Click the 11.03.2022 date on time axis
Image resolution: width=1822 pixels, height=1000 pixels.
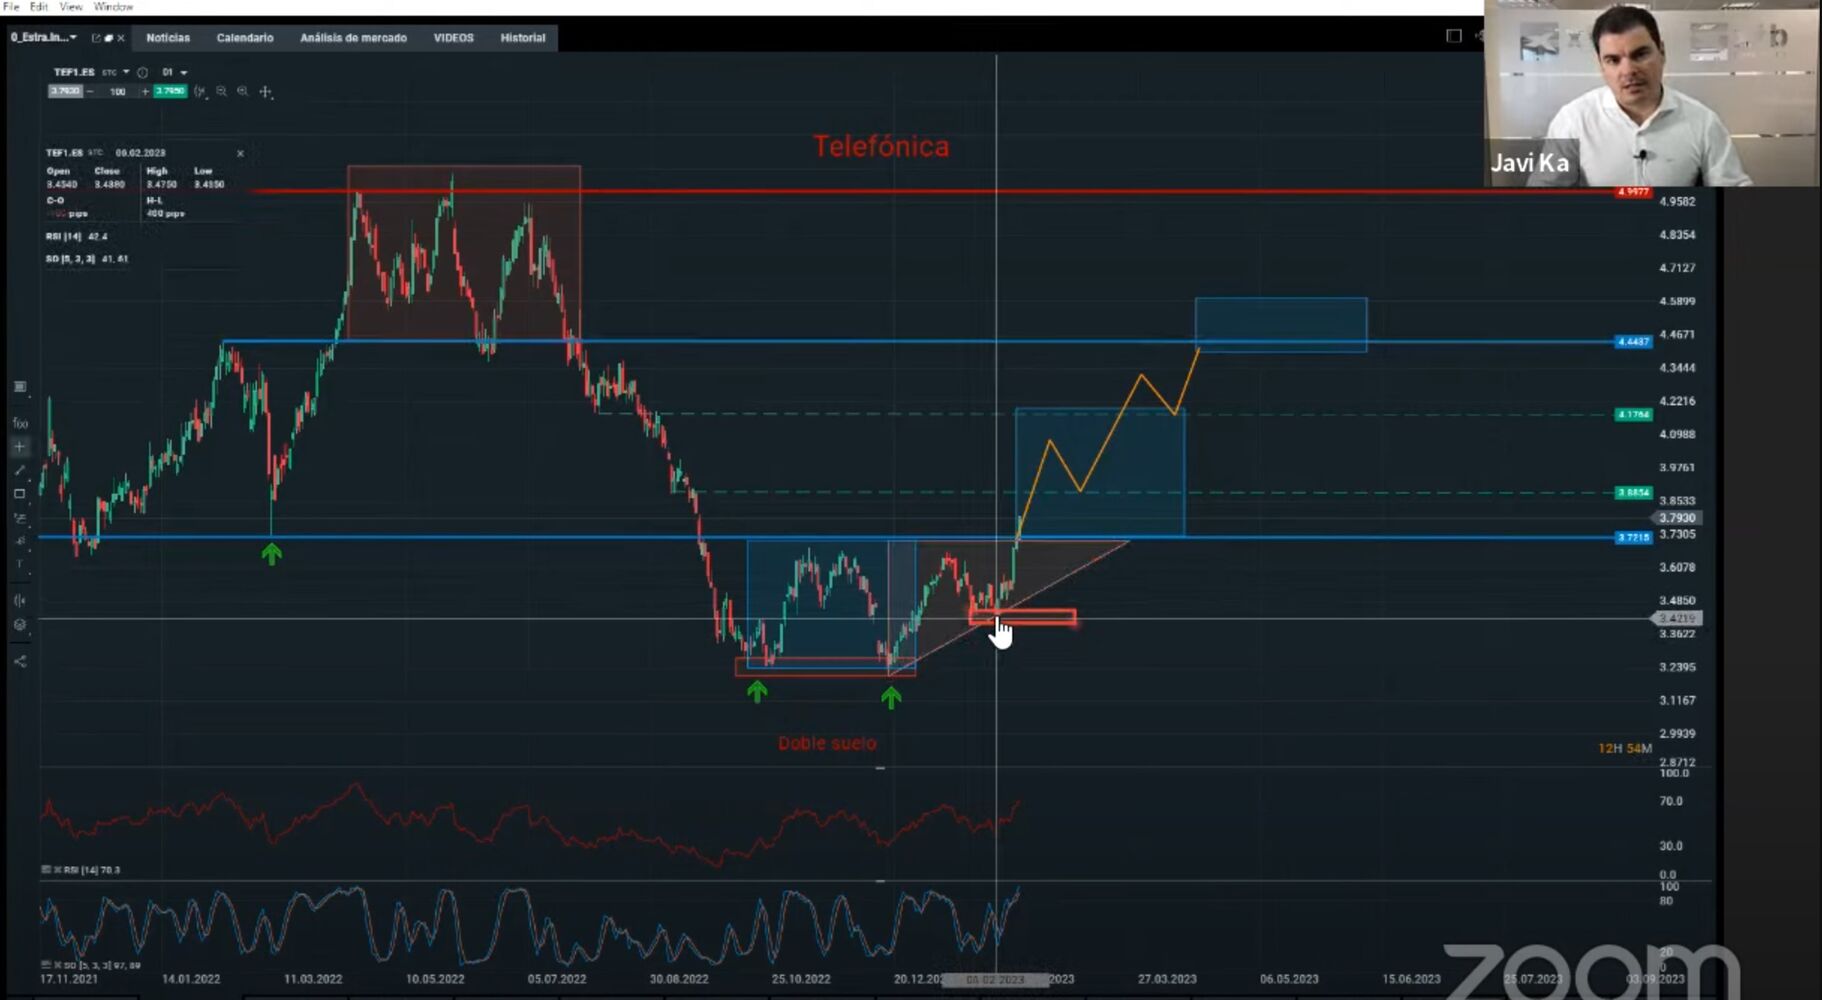pos(313,979)
